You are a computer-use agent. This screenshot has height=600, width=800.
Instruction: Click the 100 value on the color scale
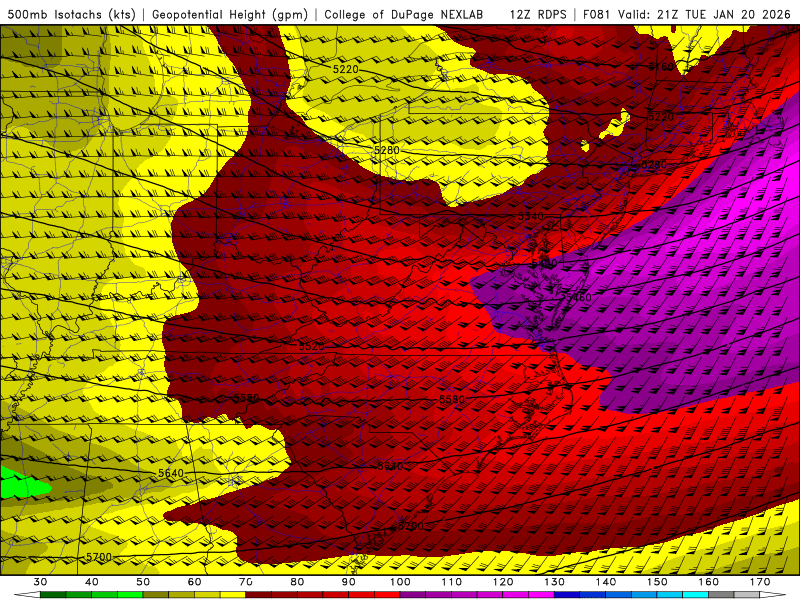[x=400, y=582]
